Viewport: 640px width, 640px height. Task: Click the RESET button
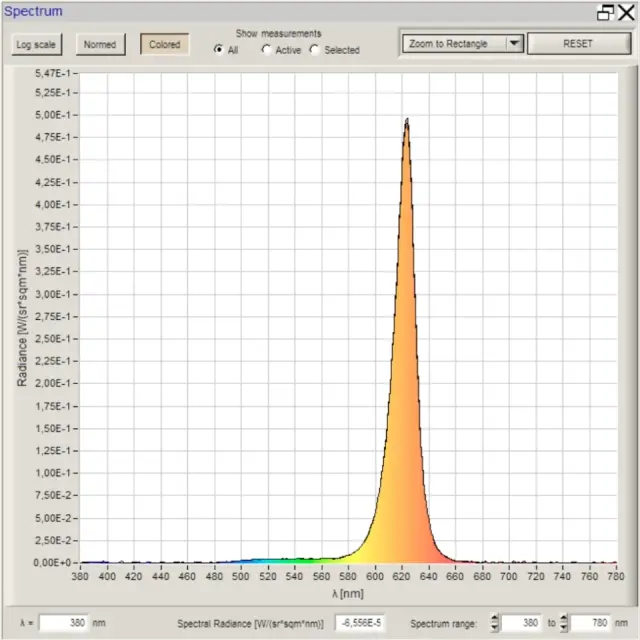579,44
